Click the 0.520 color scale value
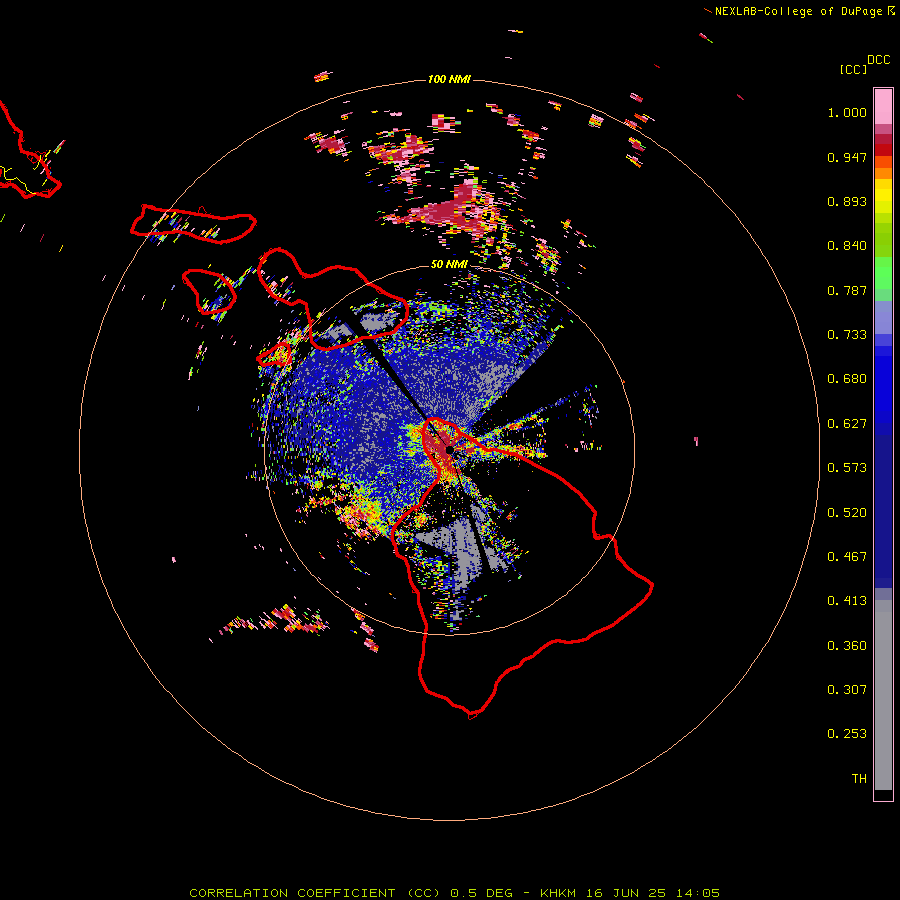 click(847, 513)
